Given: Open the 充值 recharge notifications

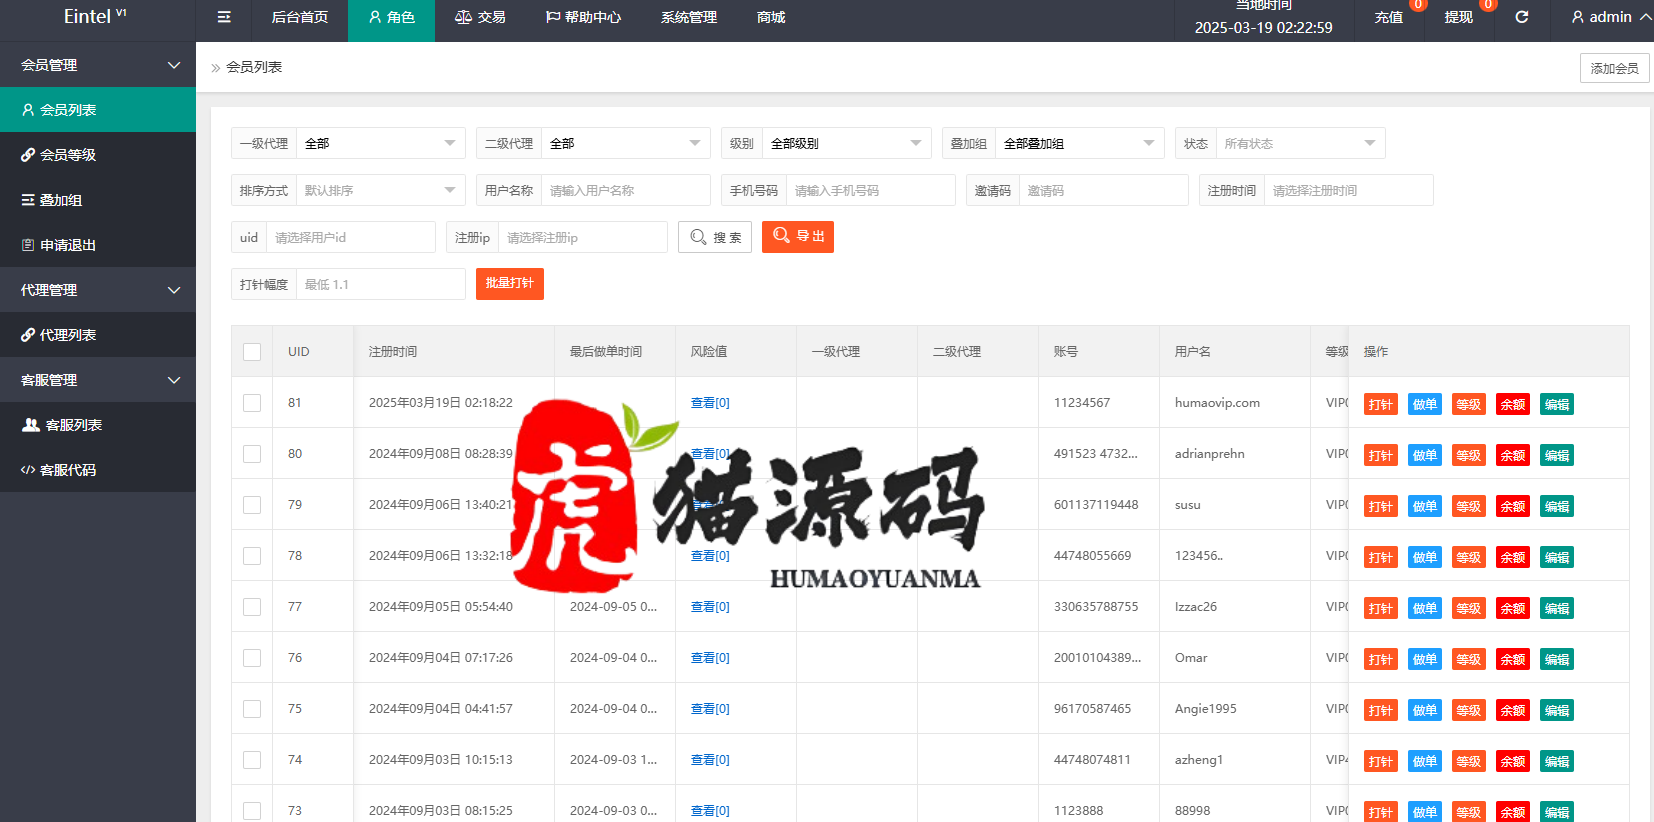Looking at the screenshot, I should pos(1389,17).
